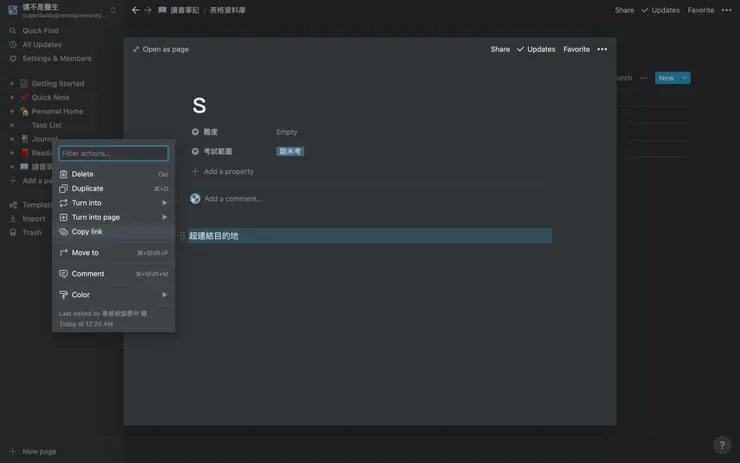Choose Copy link from the block menu
Viewport: 740px width, 463px height.
[x=113, y=232]
